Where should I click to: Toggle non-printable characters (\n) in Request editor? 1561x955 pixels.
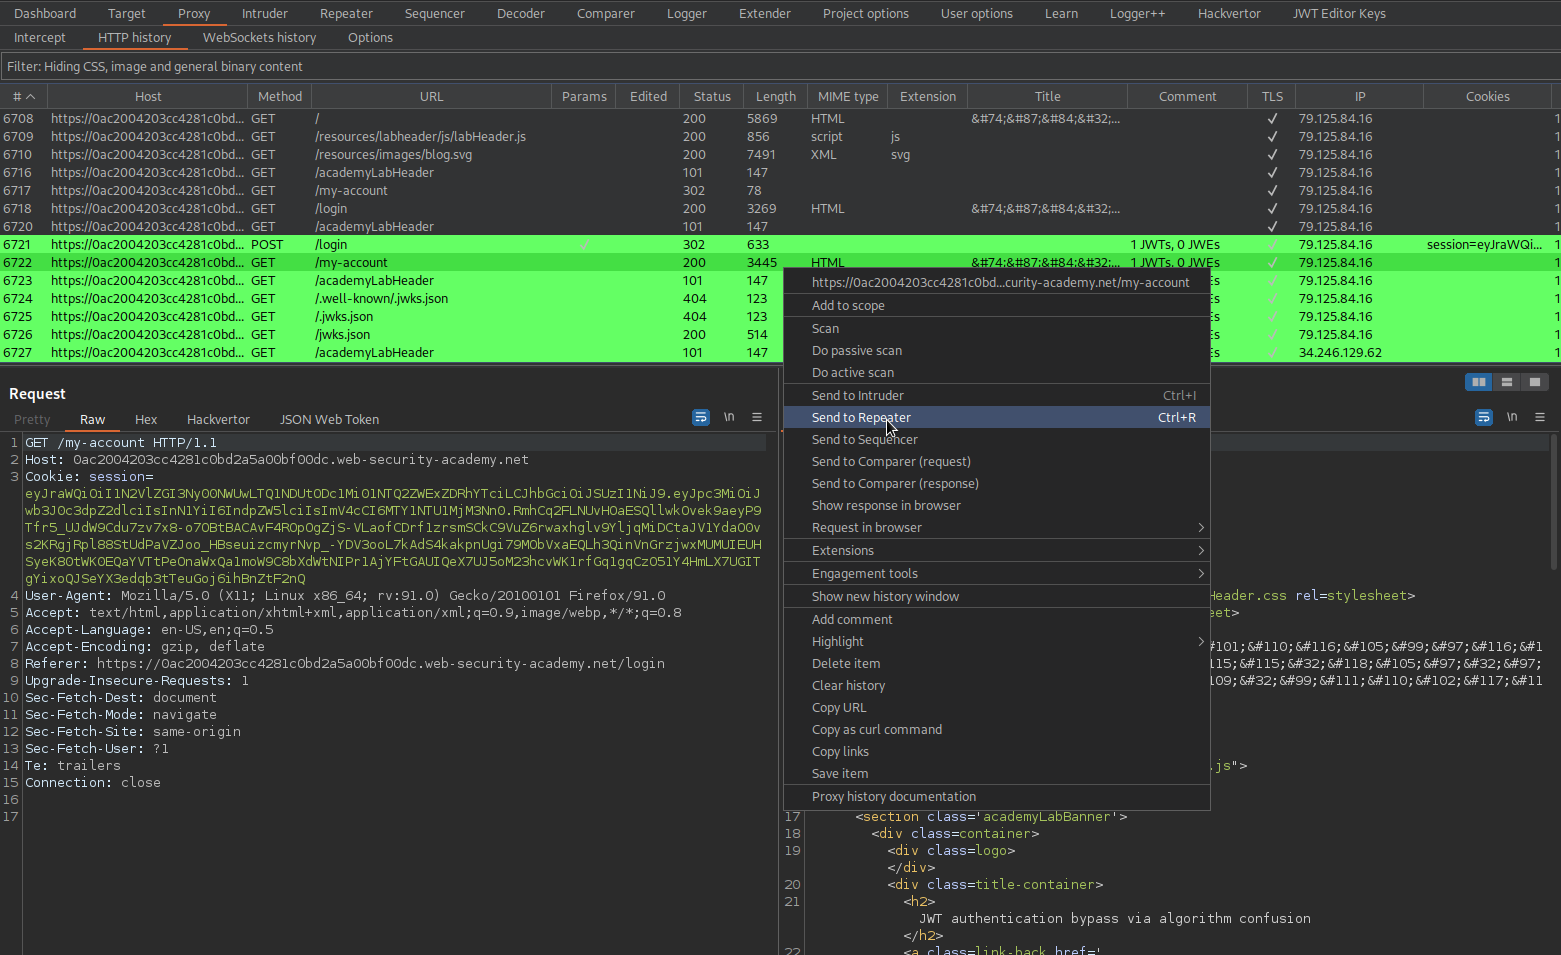click(729, 417)
